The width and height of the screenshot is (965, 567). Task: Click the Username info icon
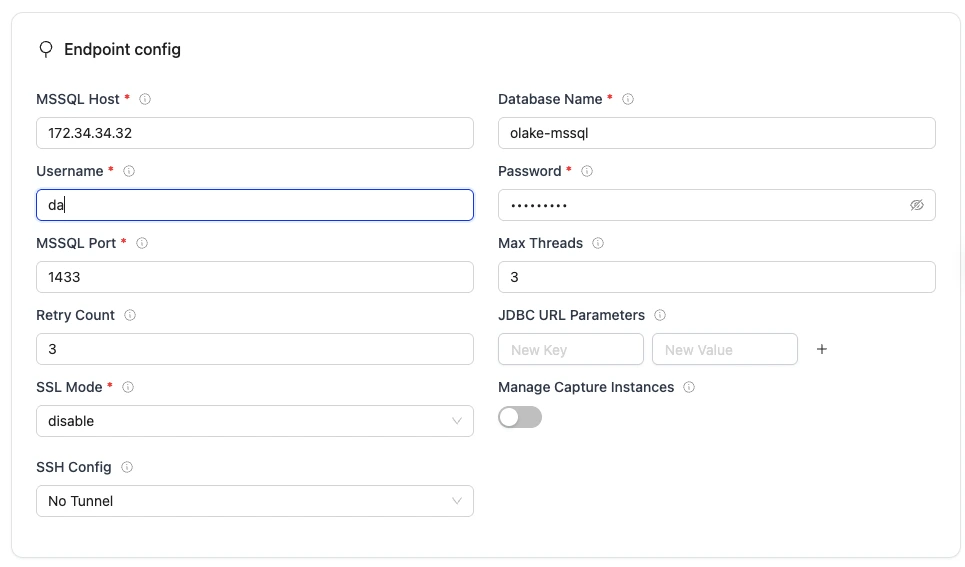click(x=129, y=171)
